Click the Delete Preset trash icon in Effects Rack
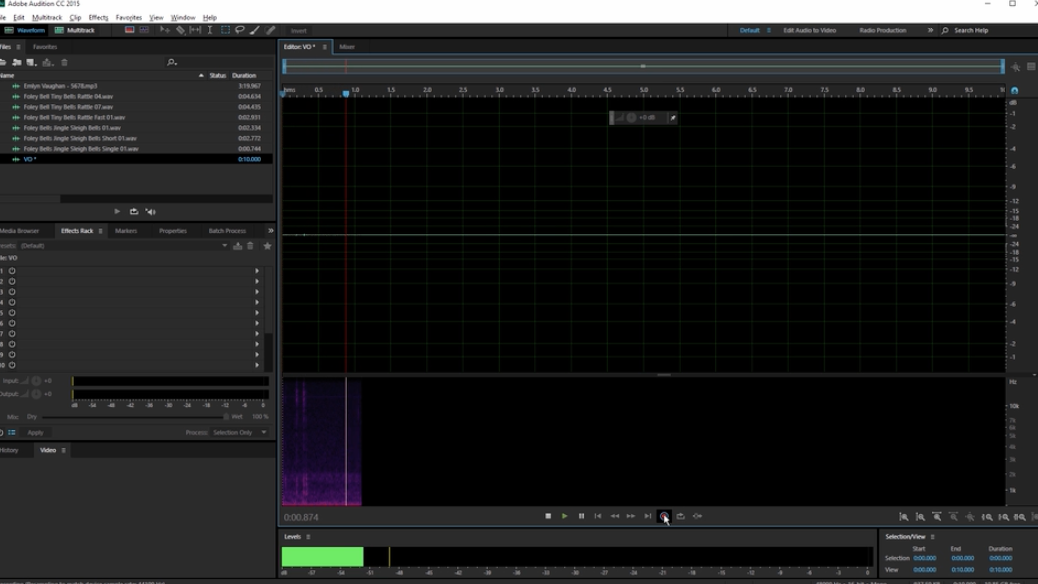Viewport: 1038px width, 584px height. point(251,245)
